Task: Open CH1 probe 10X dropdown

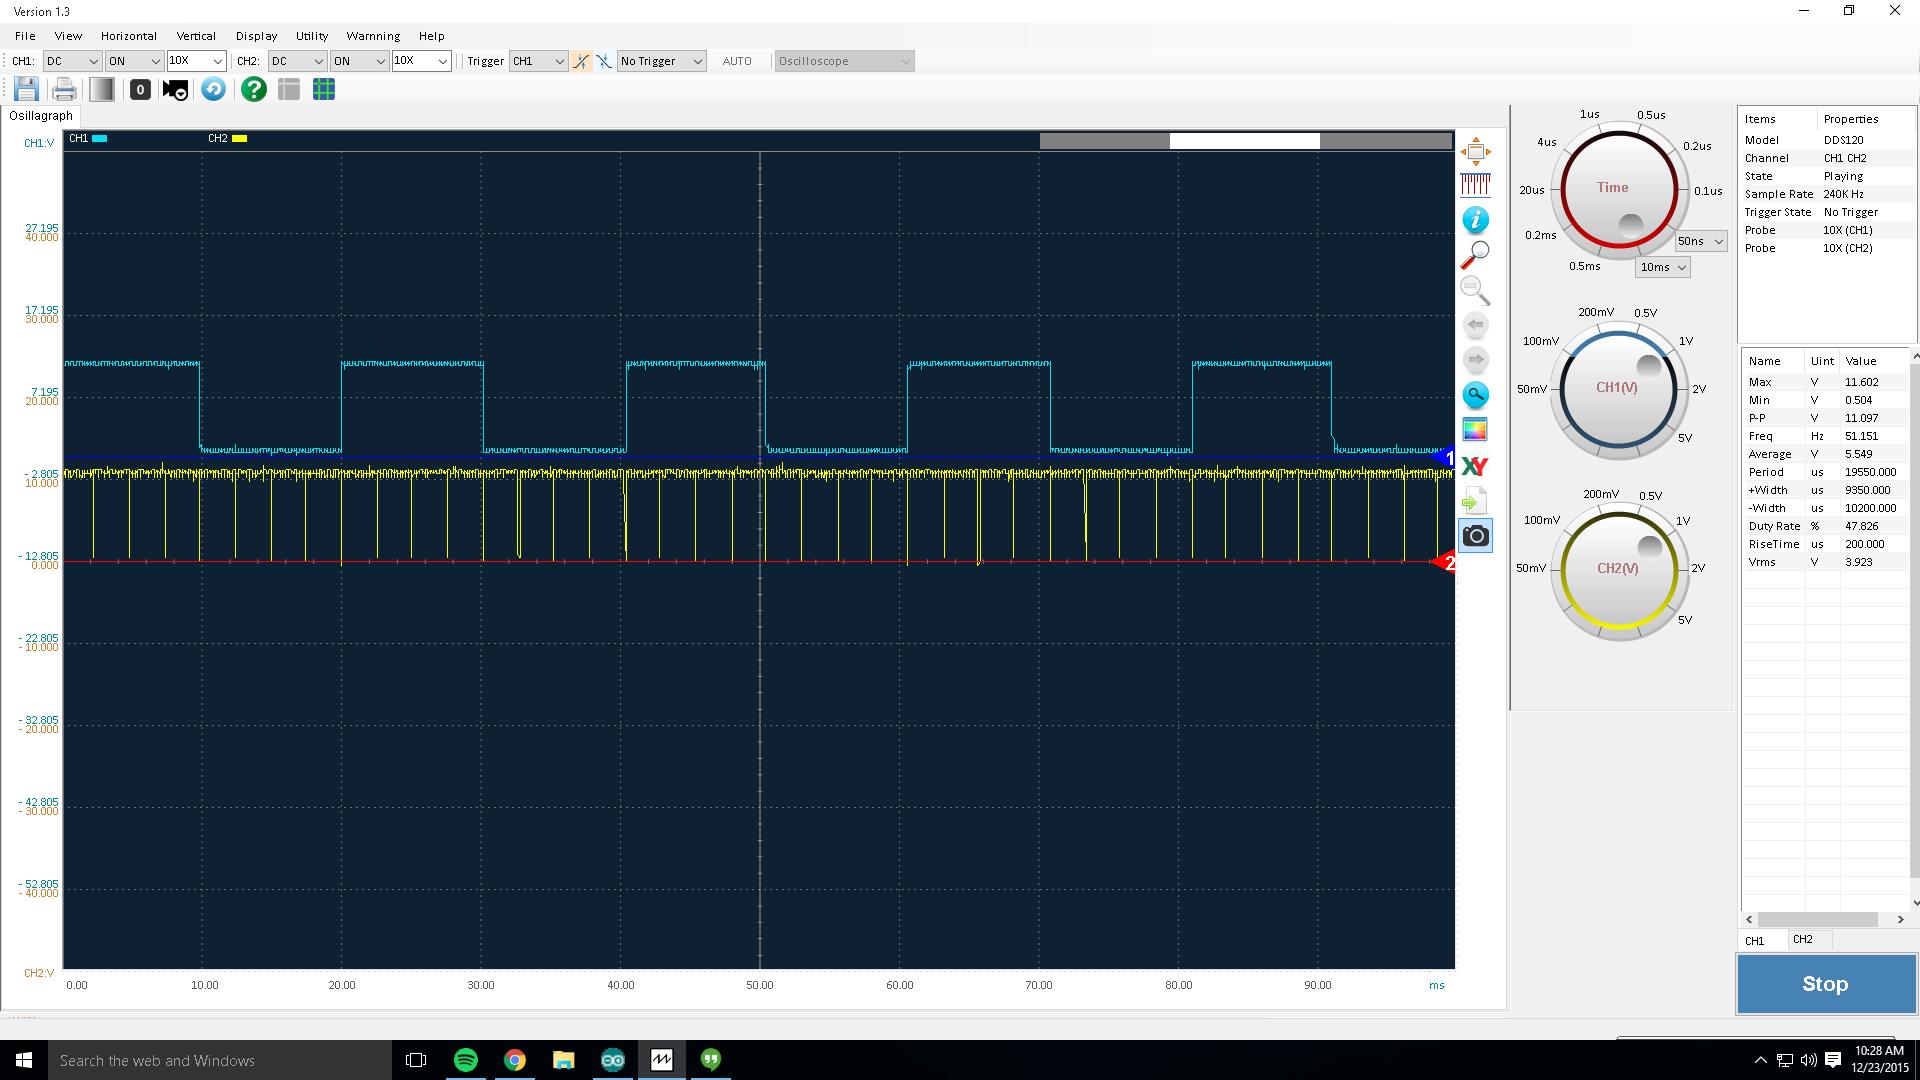Action: pos(196,61)
